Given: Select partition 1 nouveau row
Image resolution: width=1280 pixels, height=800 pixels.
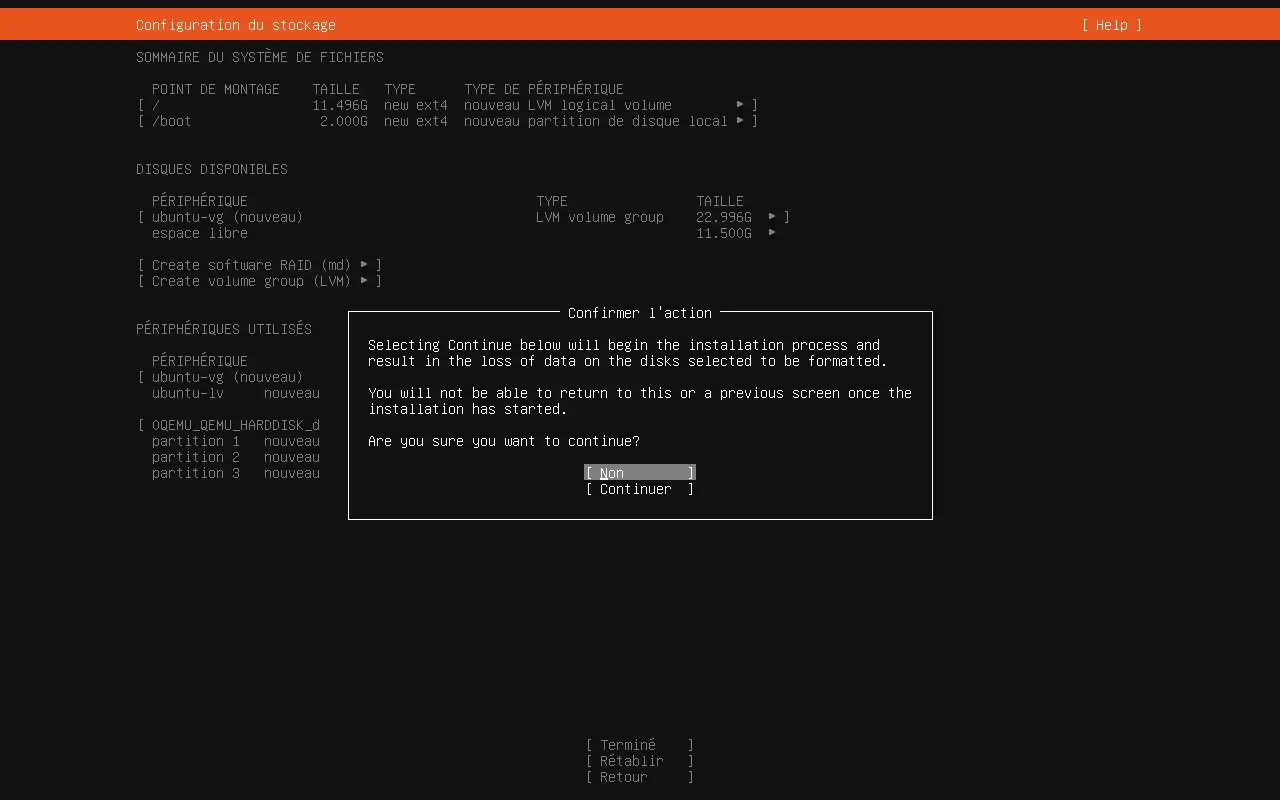Looking at the screenshot, I should (236, 441).
